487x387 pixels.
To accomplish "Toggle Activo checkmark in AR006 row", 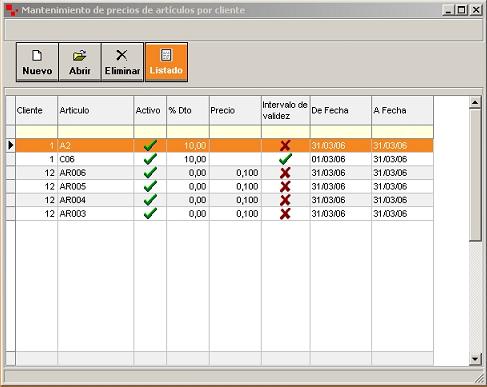I will click(150, 173).
